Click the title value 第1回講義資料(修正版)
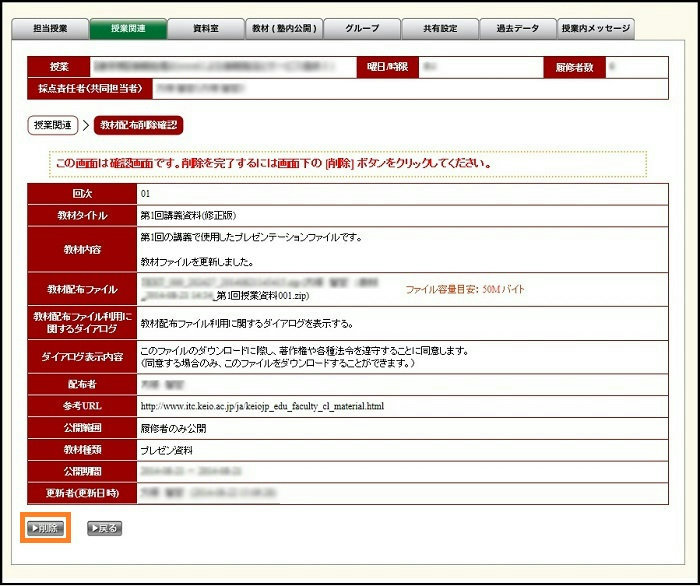Image resolution: width=700 pixels, height=586 pixels. pyautogui.click(x=188, y=215)
